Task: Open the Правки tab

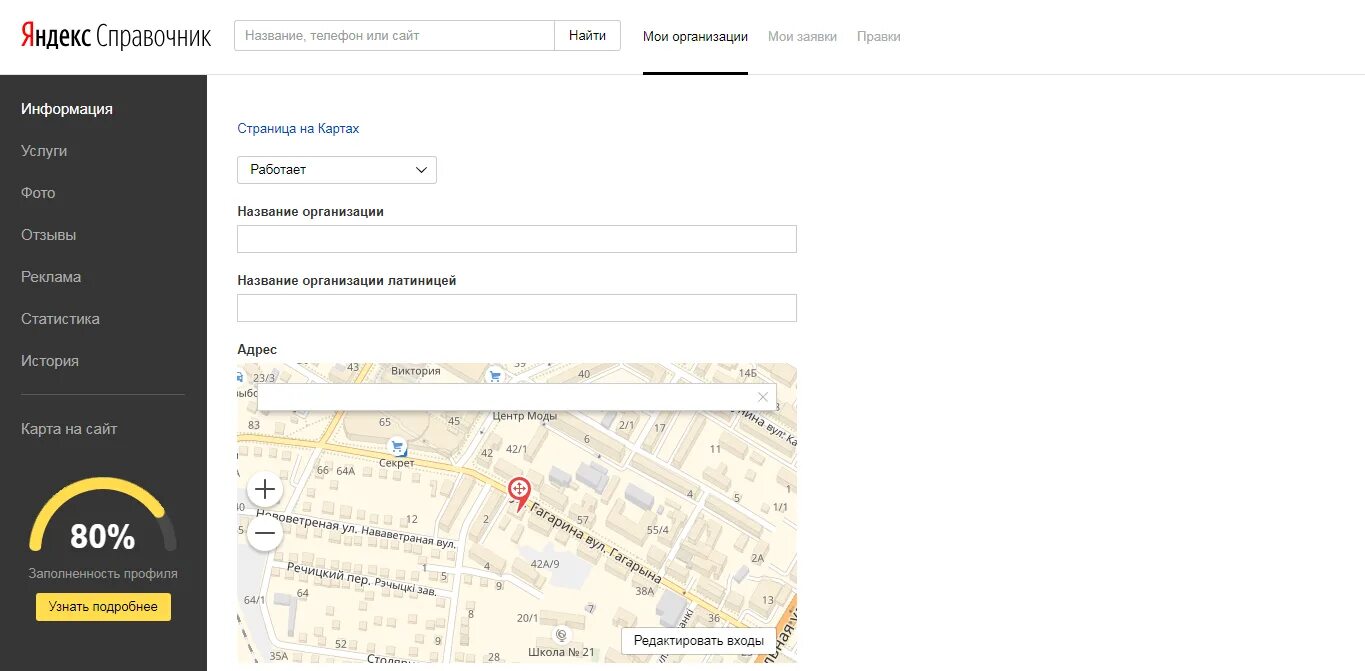Action: point(879,37)
